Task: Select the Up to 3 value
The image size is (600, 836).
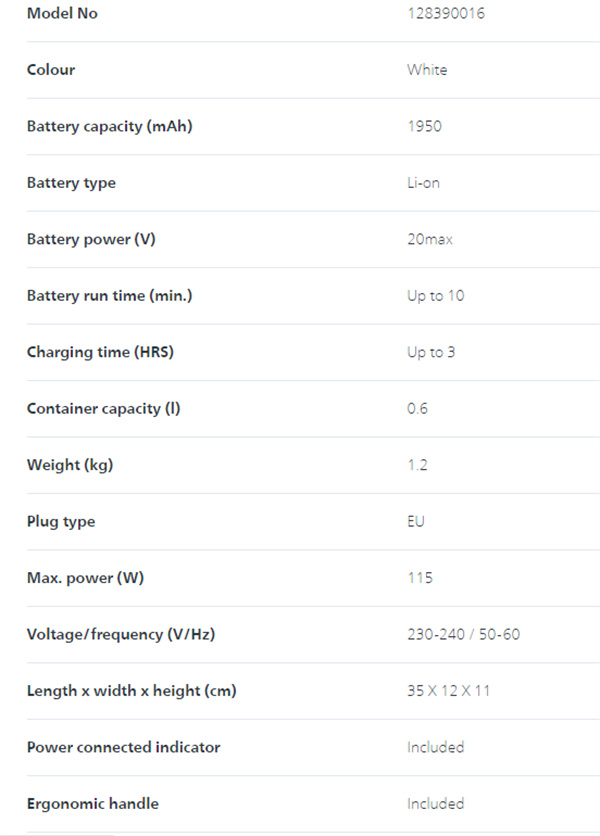Action: click(431, 352)
